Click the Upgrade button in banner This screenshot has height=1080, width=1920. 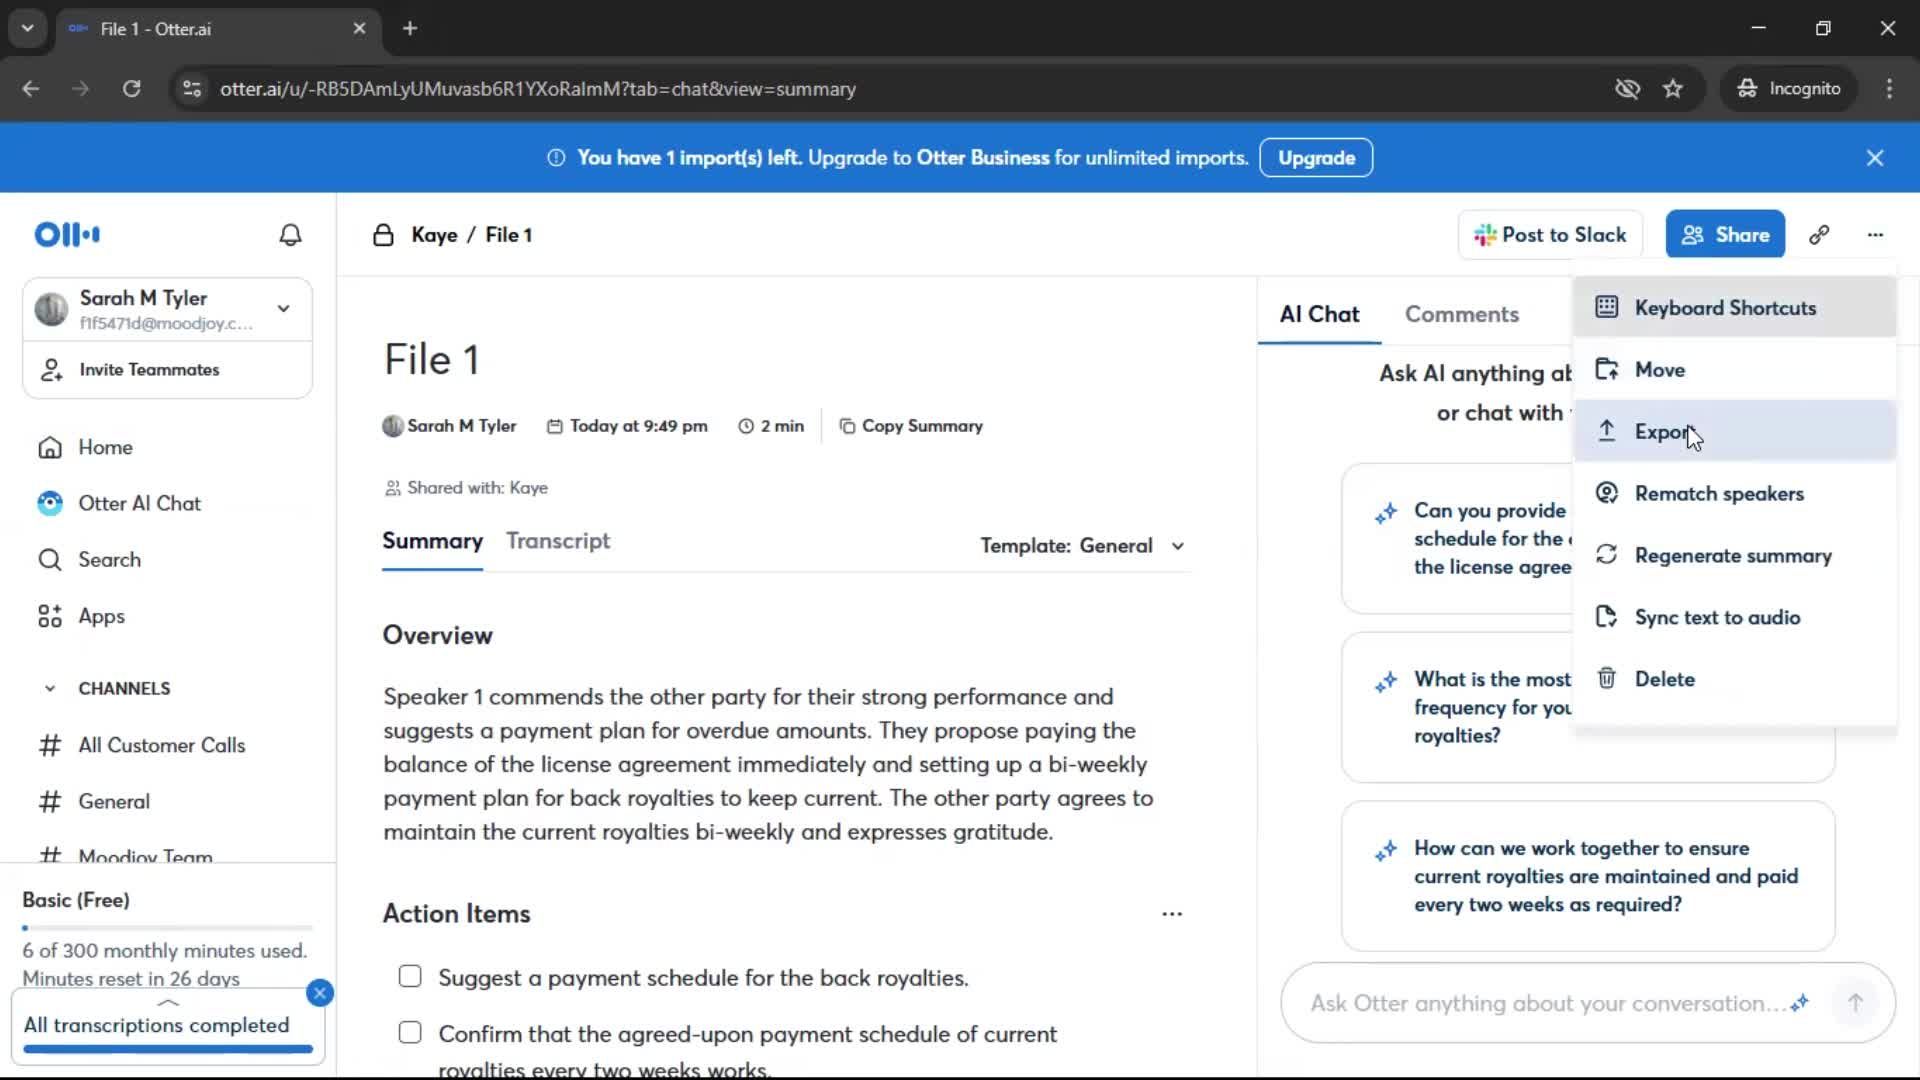pos(1316,158)
